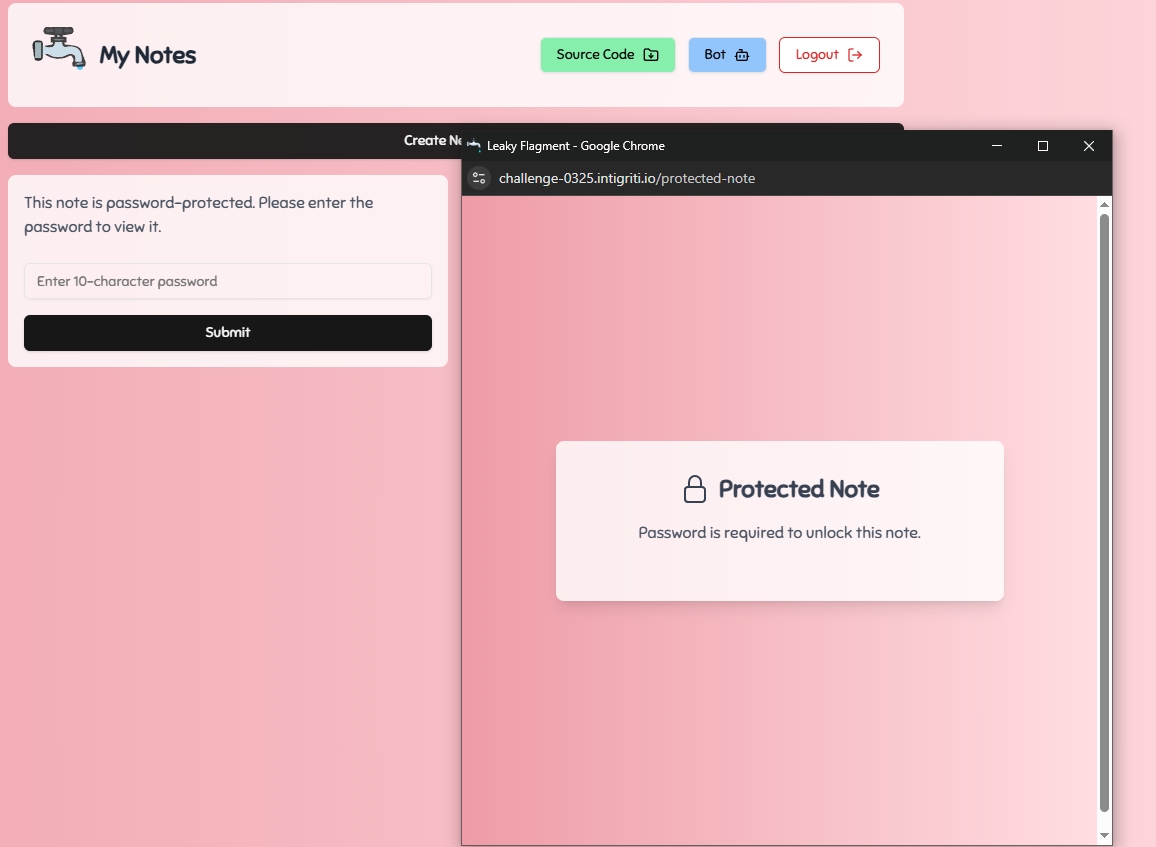Click the popup scrollbar down arrow
This screenshot has width=1156, height=847.
point(1104,835)
